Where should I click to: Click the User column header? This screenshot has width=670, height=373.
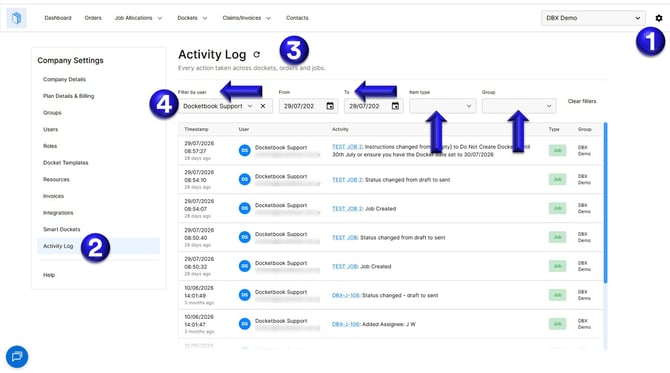(244, 129)
